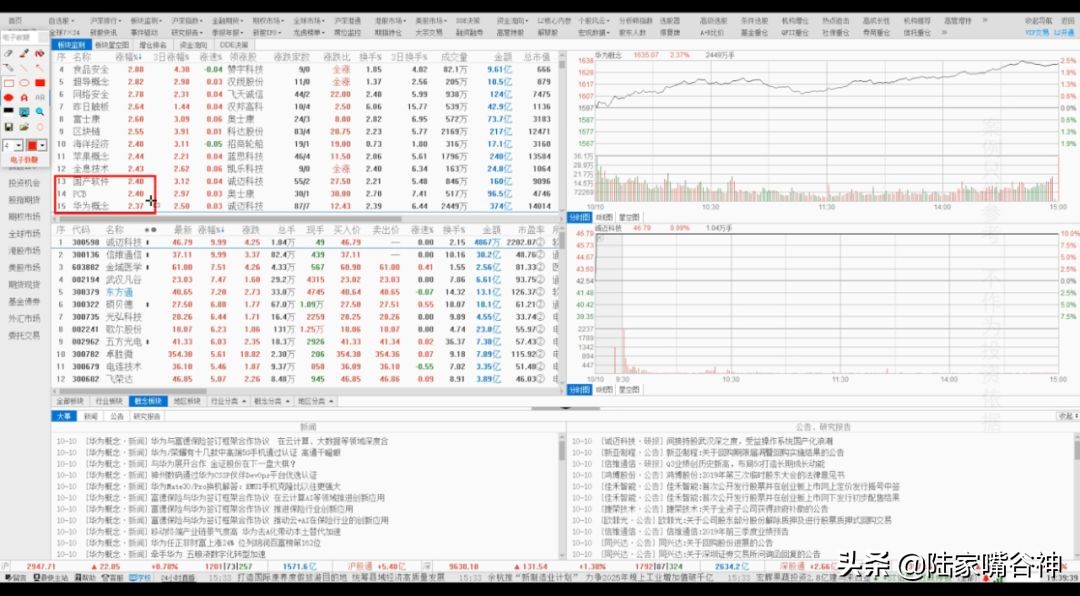
Task: Select the filled red ellipse tool
Action: (9, 97)
